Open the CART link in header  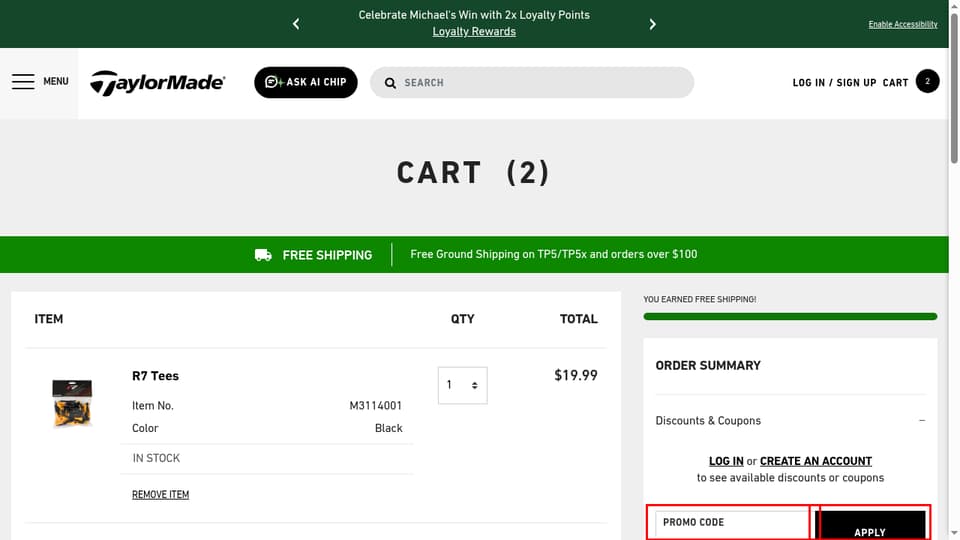(895, 83)
